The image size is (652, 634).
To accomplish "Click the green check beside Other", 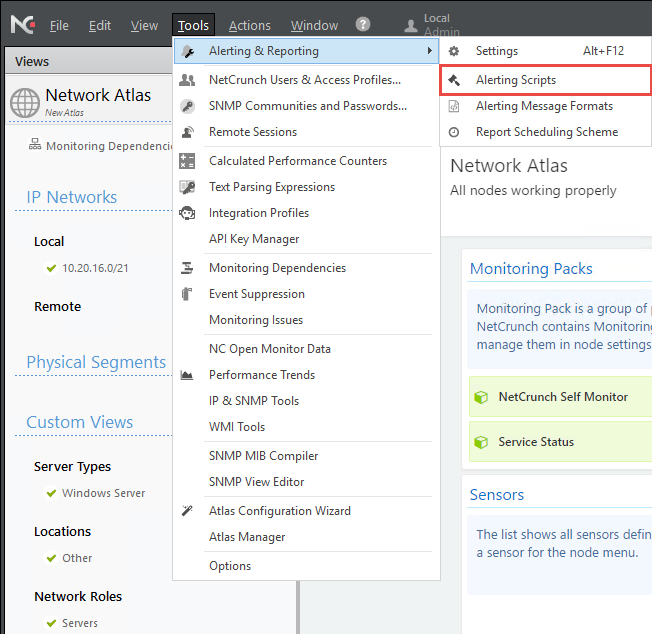I will (51, 558).
